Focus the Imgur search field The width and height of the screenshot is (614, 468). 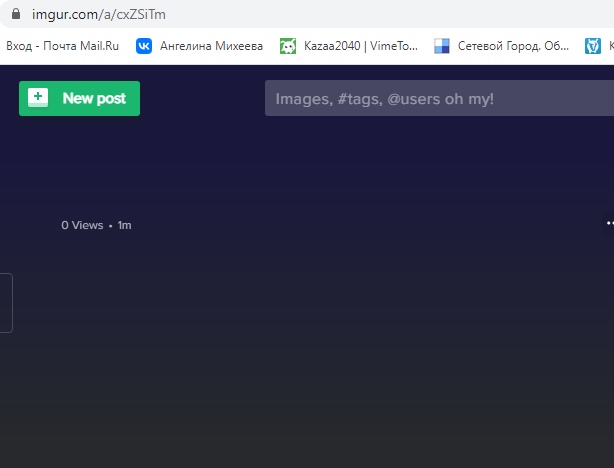[x=438, y=98]
